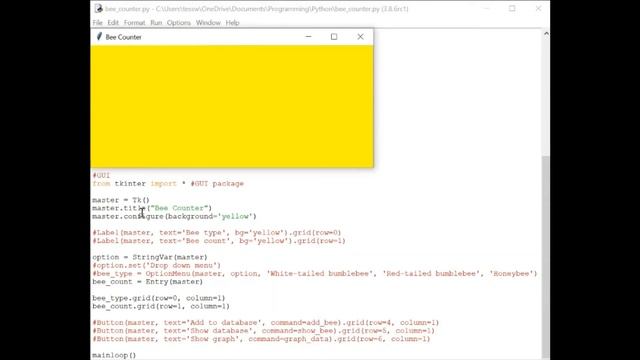The height and width of the screenshot is (360, 640).
Task: Click the 'option = StringVar(master)' line
Action: pyautogui.click(x=150, y=257)
